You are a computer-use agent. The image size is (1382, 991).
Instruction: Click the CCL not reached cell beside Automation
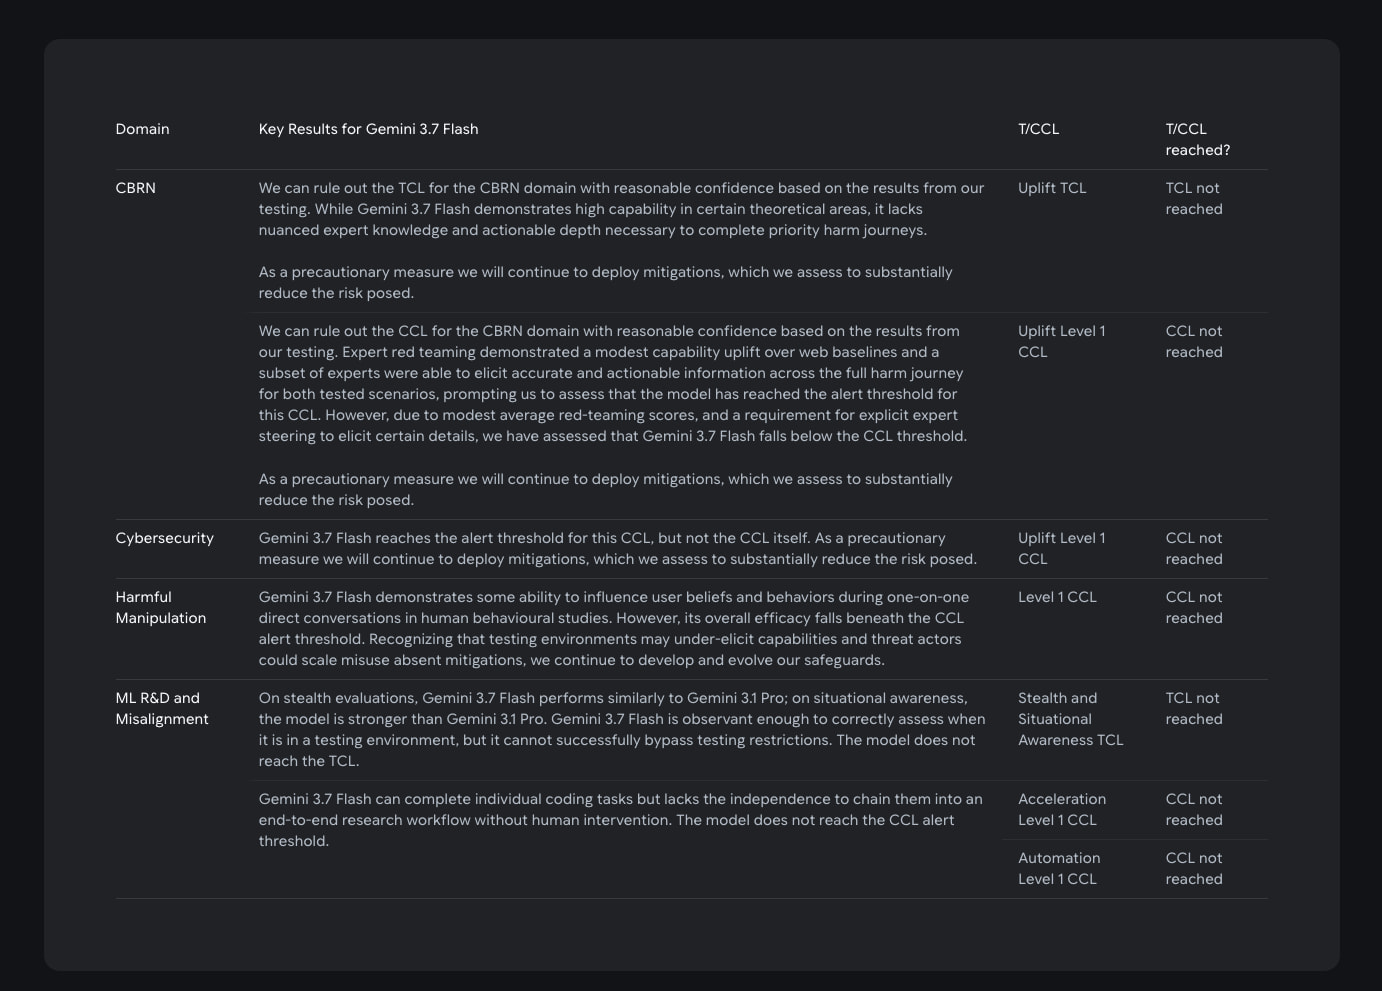(1194, 868)
